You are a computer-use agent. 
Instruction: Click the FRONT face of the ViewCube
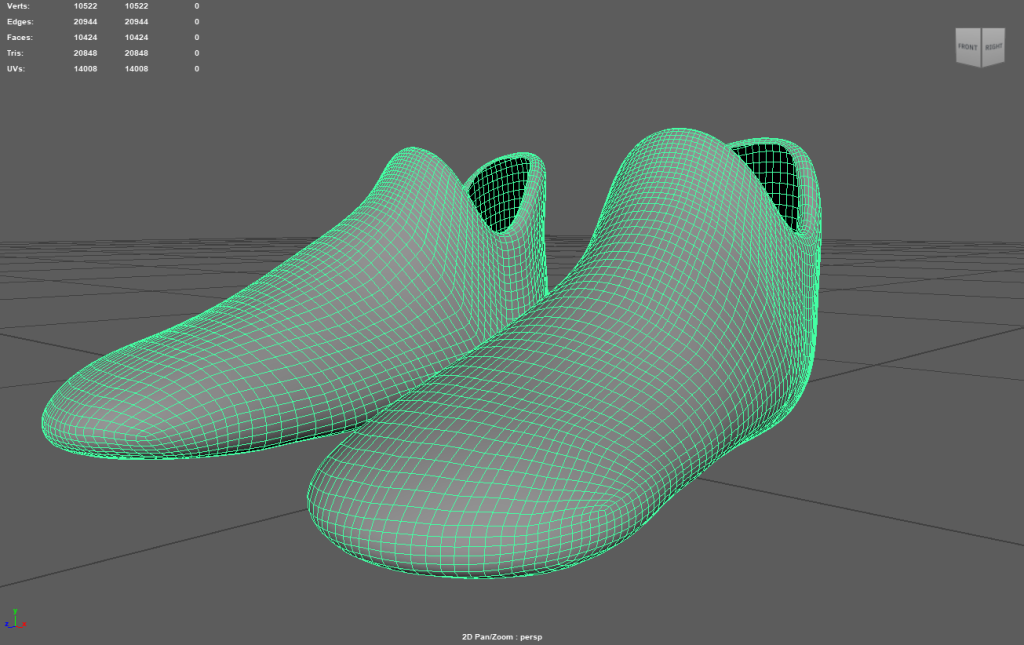(967, 48)
